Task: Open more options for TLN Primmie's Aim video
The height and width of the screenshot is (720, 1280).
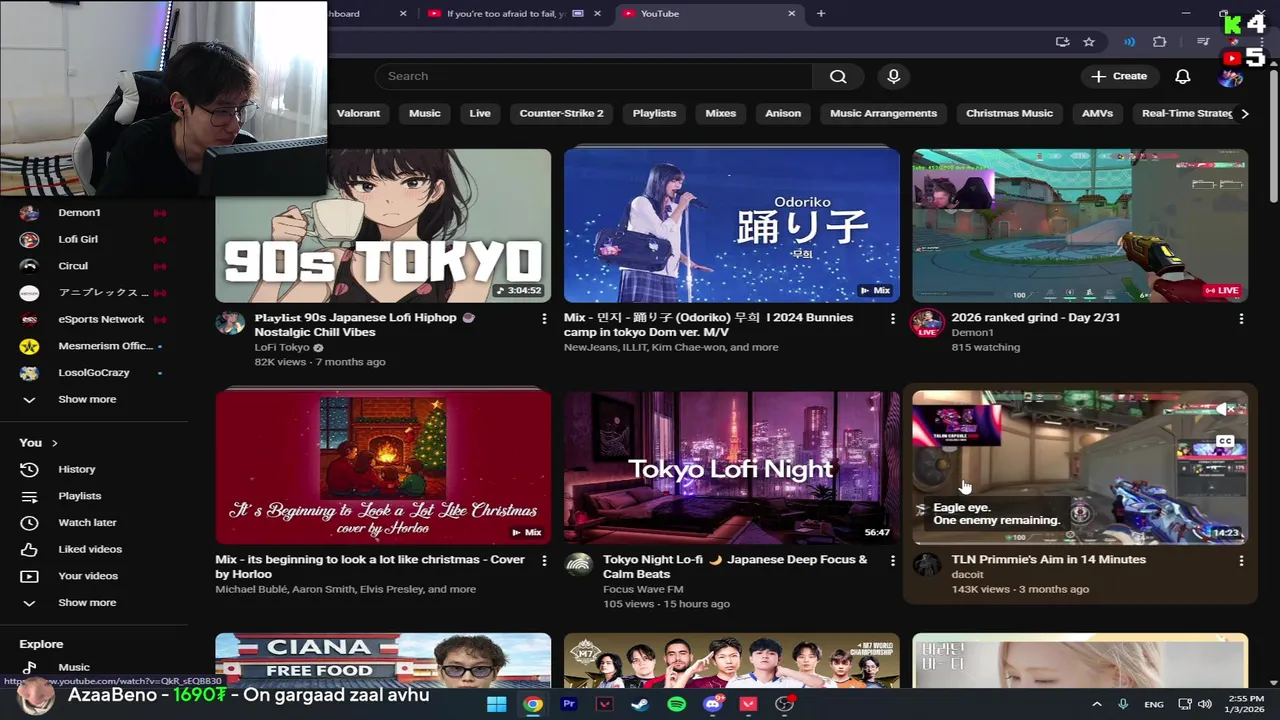Action: (x=1241, y=561)
